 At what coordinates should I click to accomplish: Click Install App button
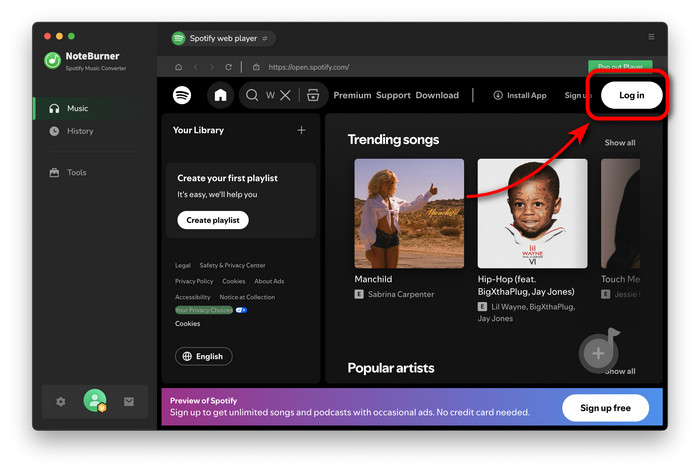tap(520, 95)
